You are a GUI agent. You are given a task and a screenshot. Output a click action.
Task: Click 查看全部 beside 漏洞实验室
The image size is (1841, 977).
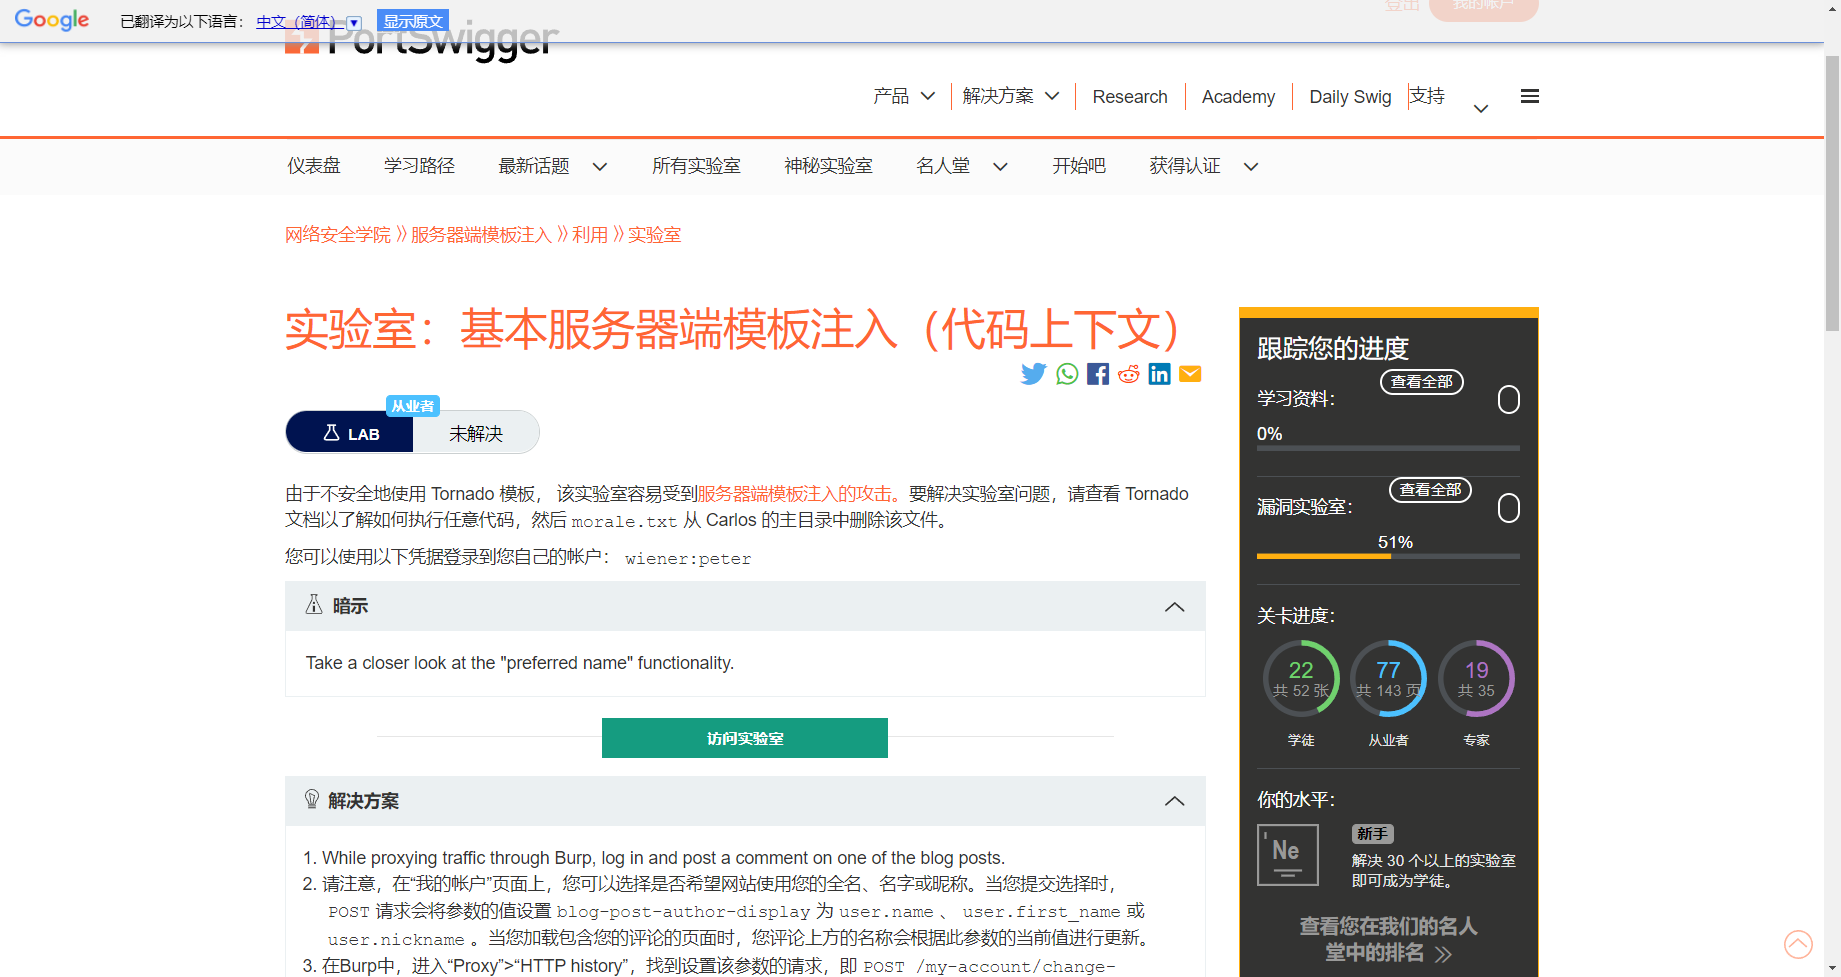pos(1430,490)
